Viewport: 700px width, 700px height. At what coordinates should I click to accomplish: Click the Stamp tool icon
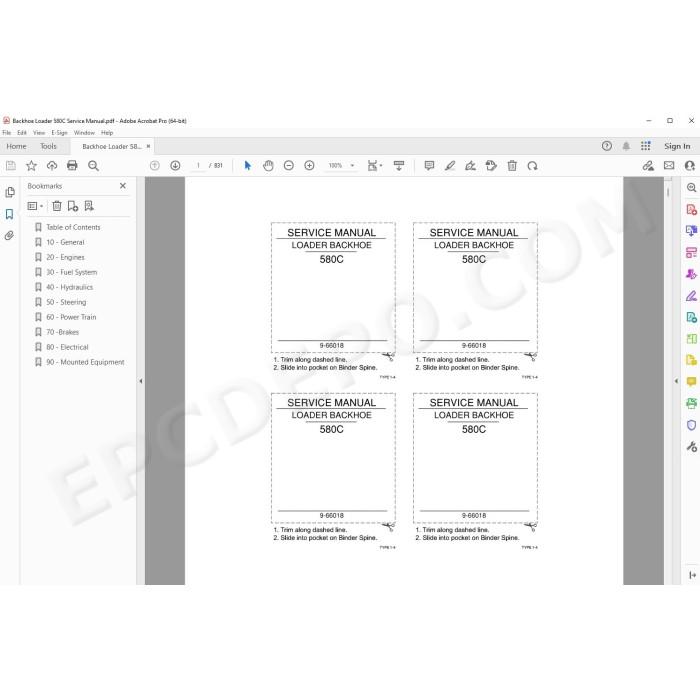point(491,166)
